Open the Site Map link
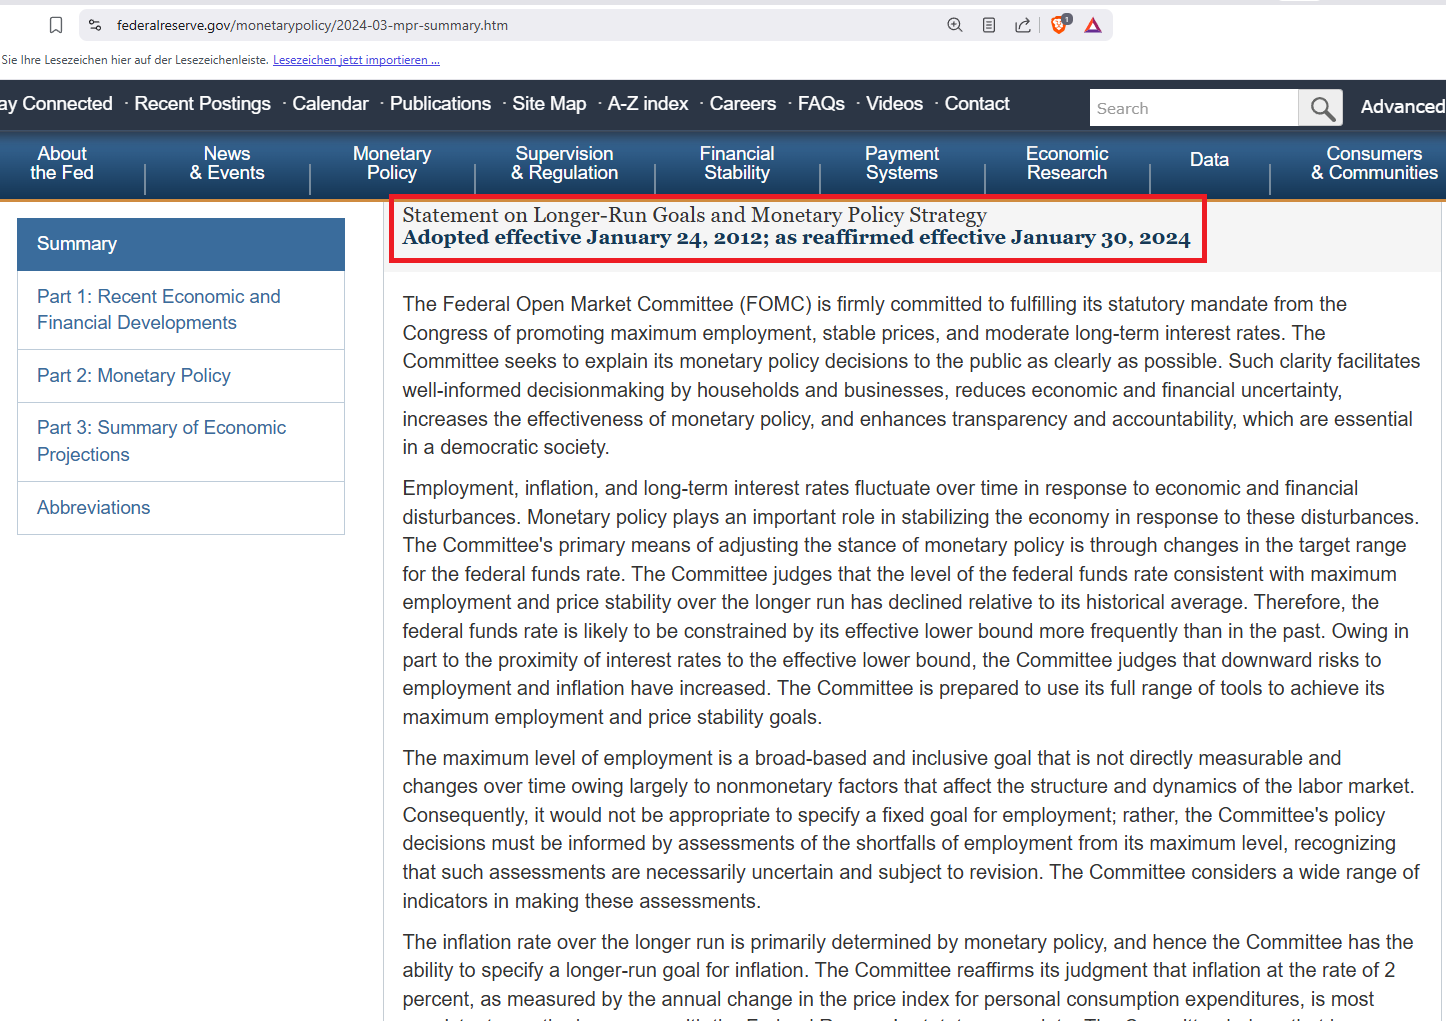The height and width of the screenshot is (1021, 1446). point(549,104)
